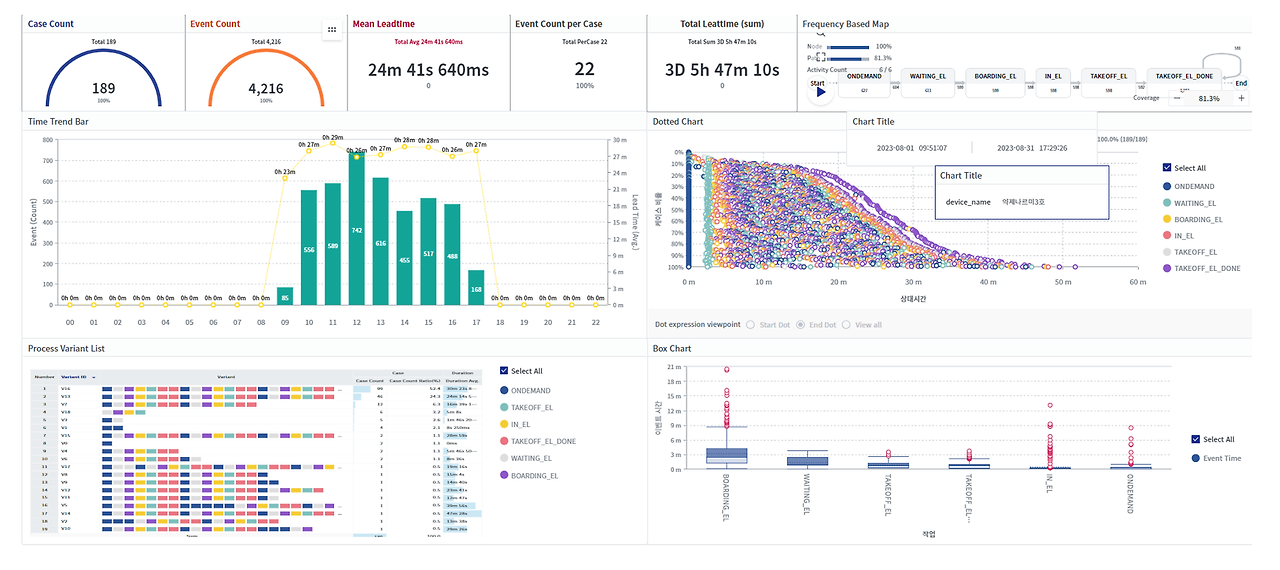The height and width of the screenshot is (570, 1280).
Task: Click the 12 o'clock bar showing 742 events
Action: 357,230
